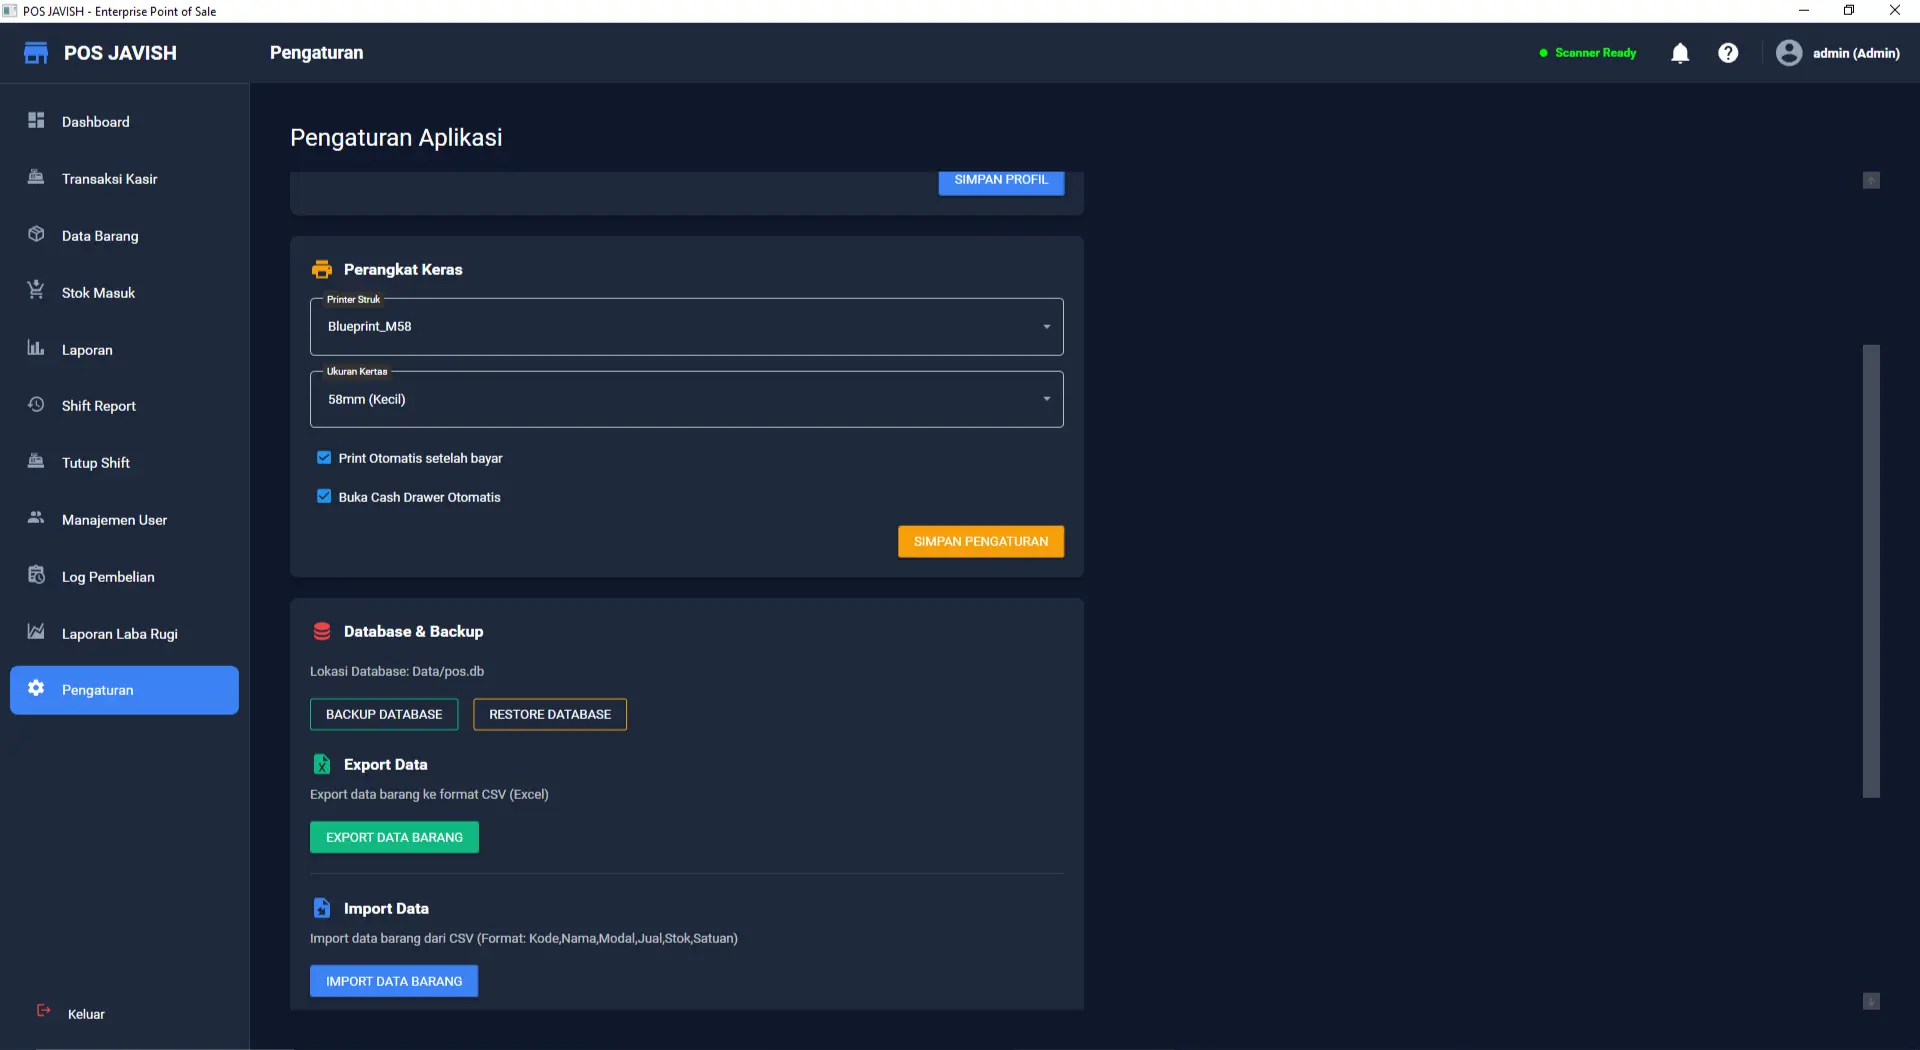This screenshot has height=1050, width=1920.
Task: Click the Keluar logout icon
Action: [x=44, y=1011]
